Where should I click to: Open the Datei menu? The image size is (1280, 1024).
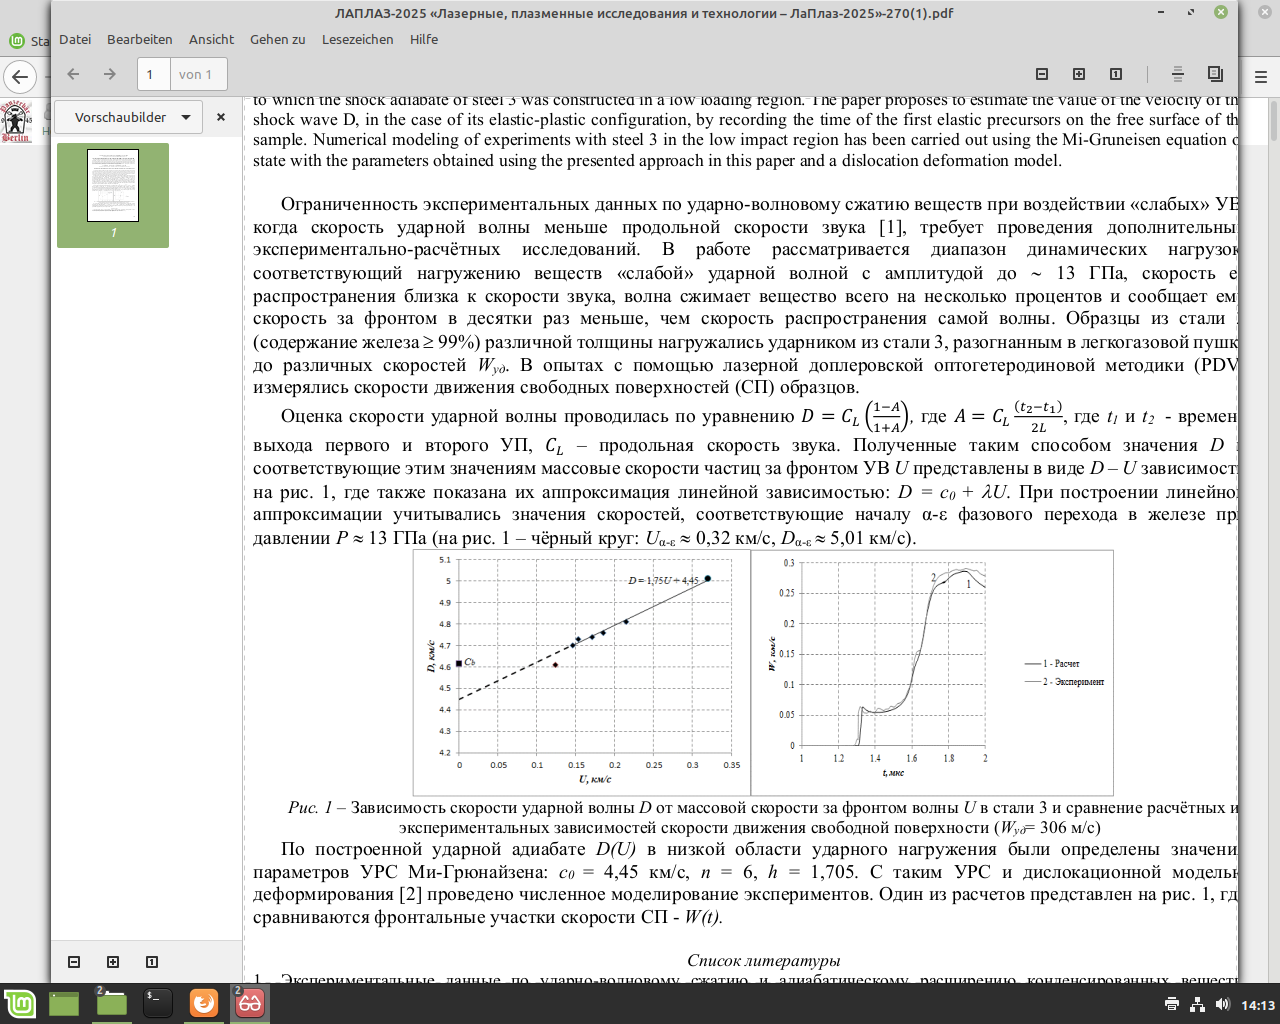tap(75, 40)
